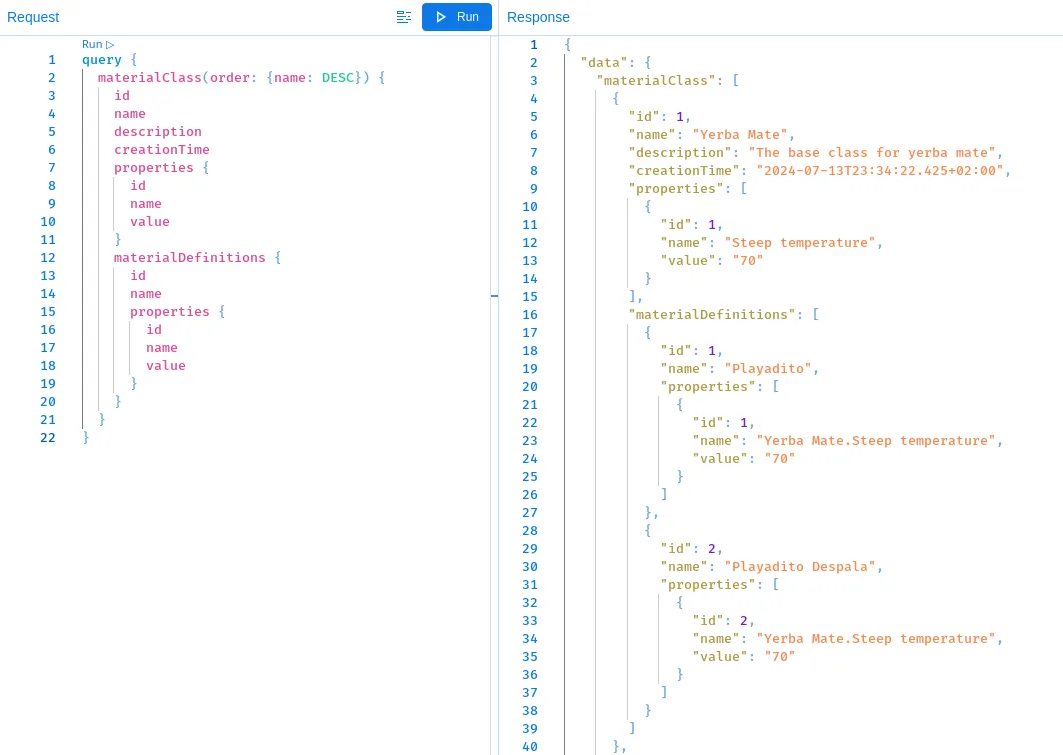The width and height of the screenshot is (1063, 755).
Task: Click the blue Run button
Action: click(x=456, y=17)
